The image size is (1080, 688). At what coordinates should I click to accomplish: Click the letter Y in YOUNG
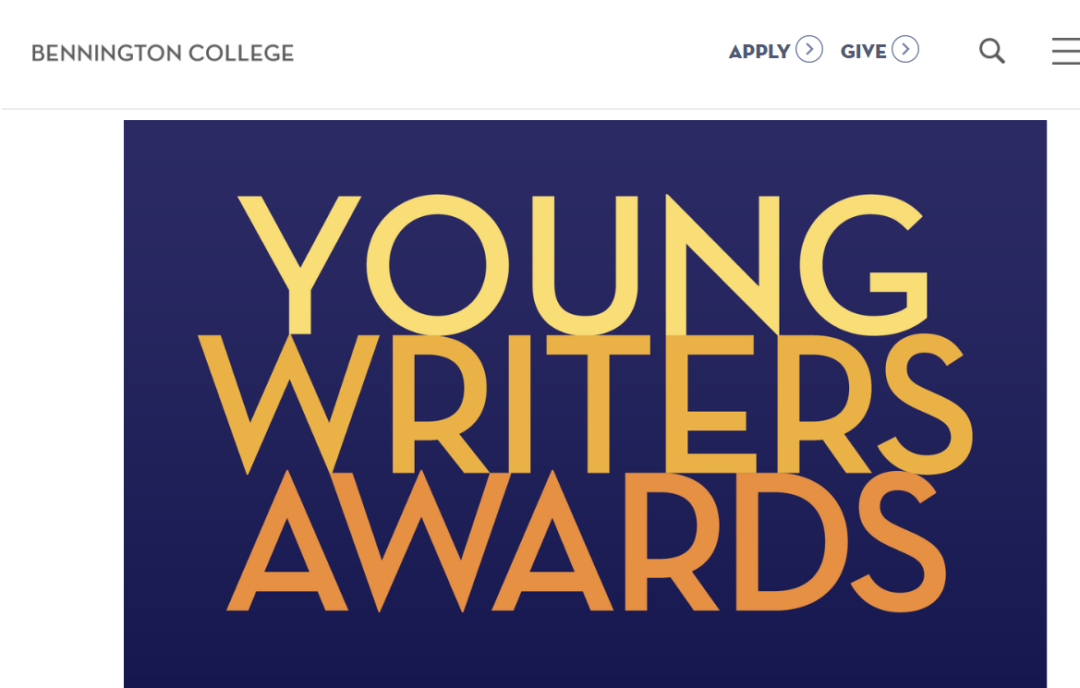299,265
